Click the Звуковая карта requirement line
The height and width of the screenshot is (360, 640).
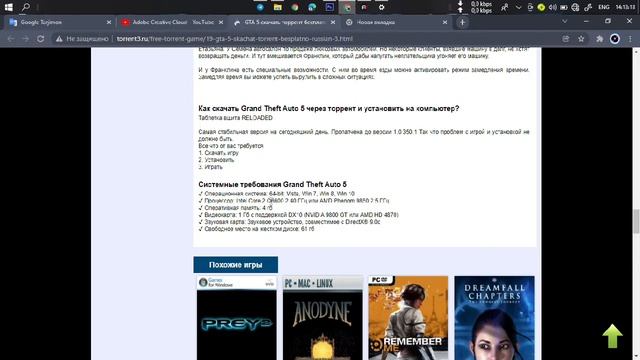[289, 222]
